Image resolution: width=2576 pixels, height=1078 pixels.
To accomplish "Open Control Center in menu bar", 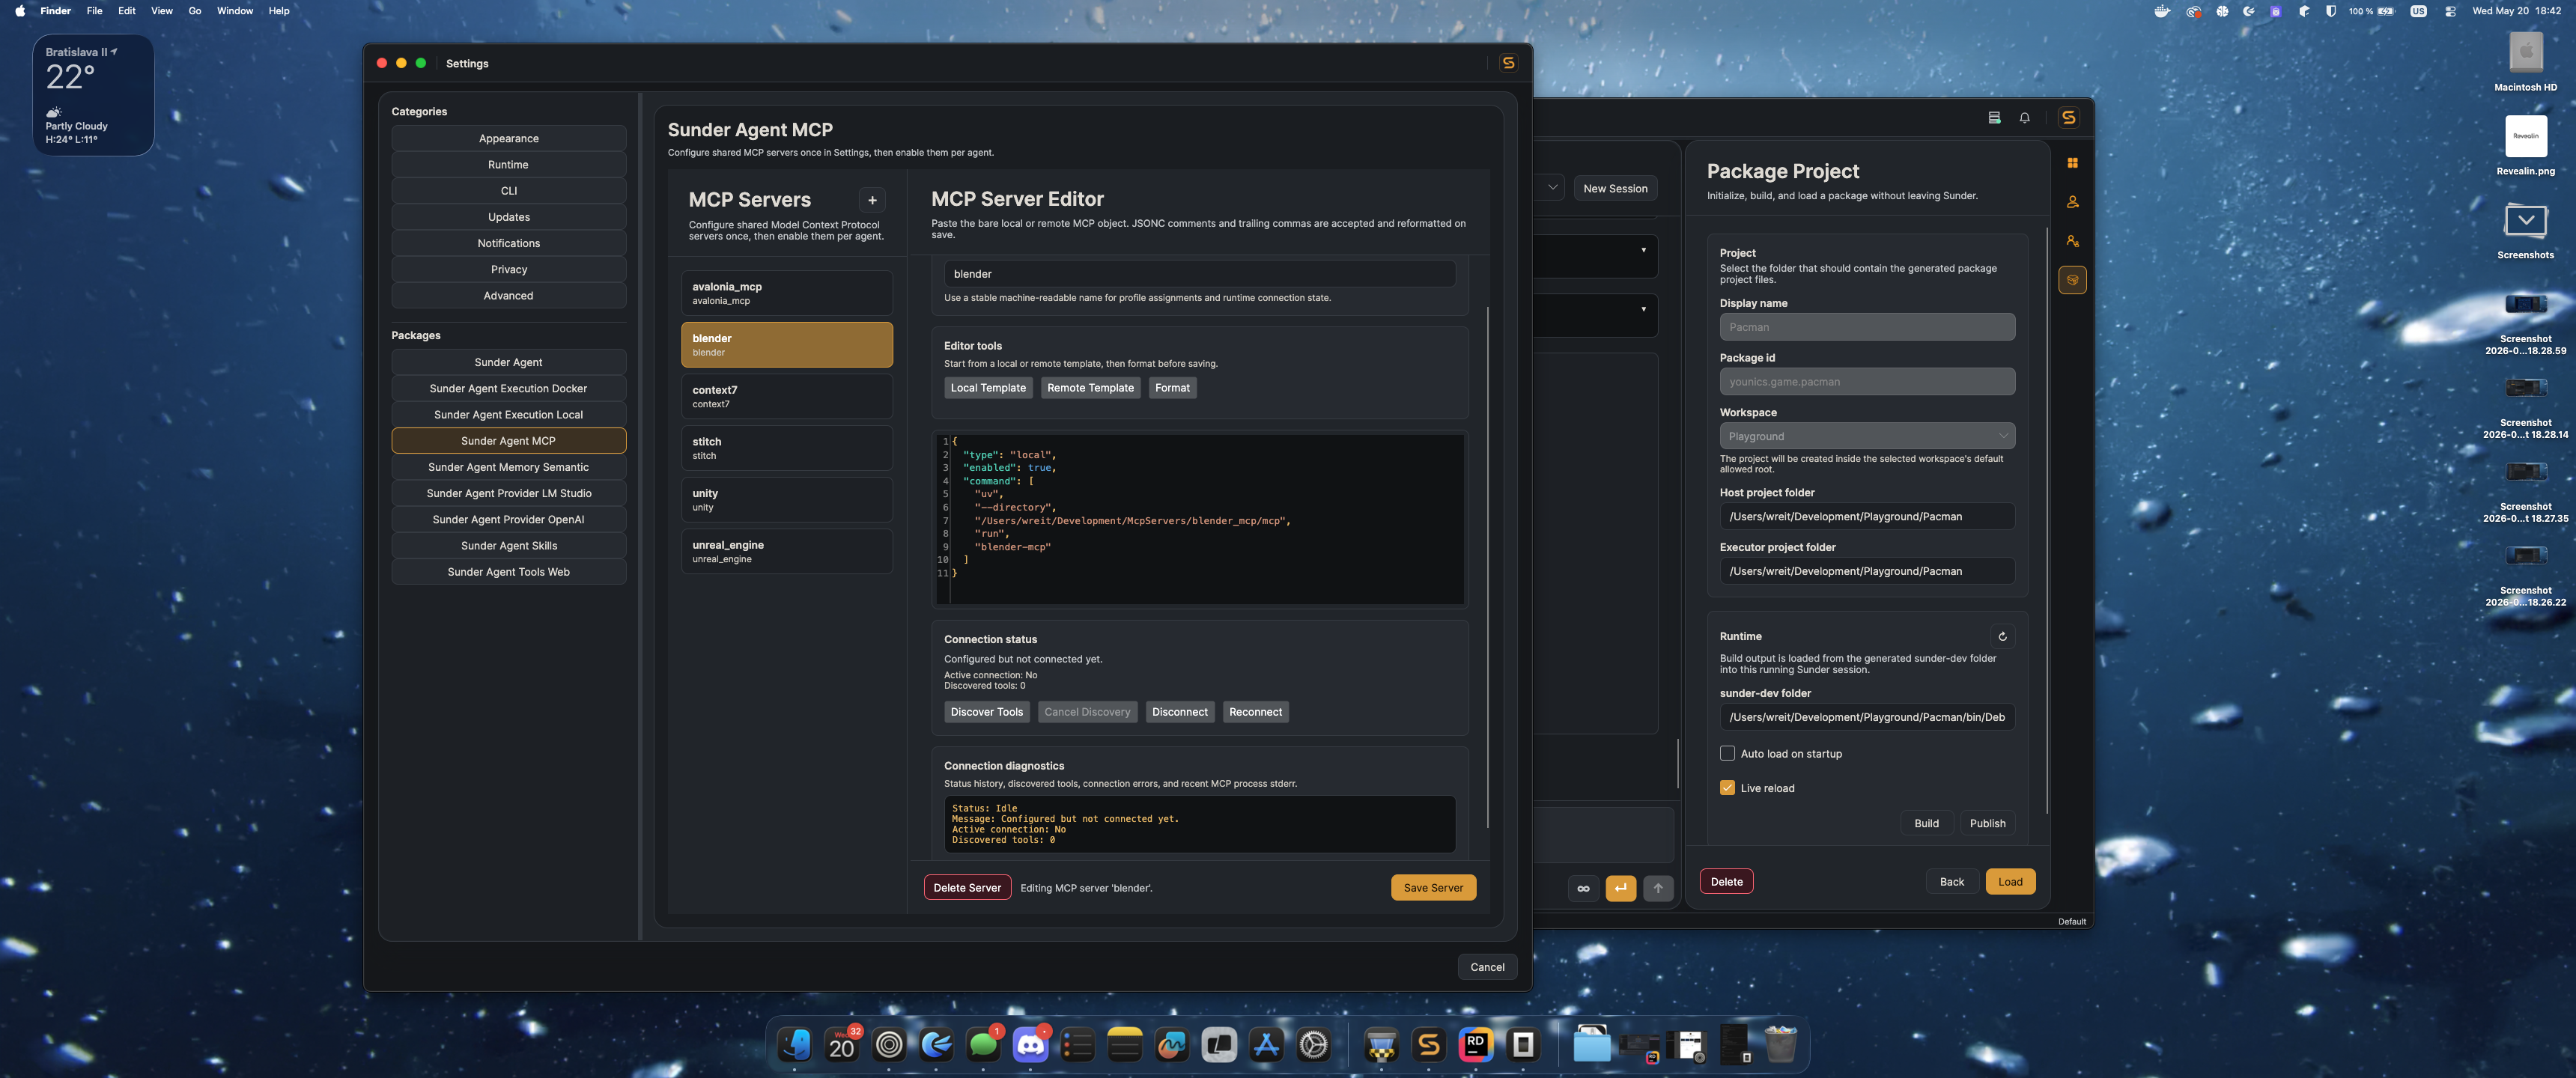I will point(2450,11).
